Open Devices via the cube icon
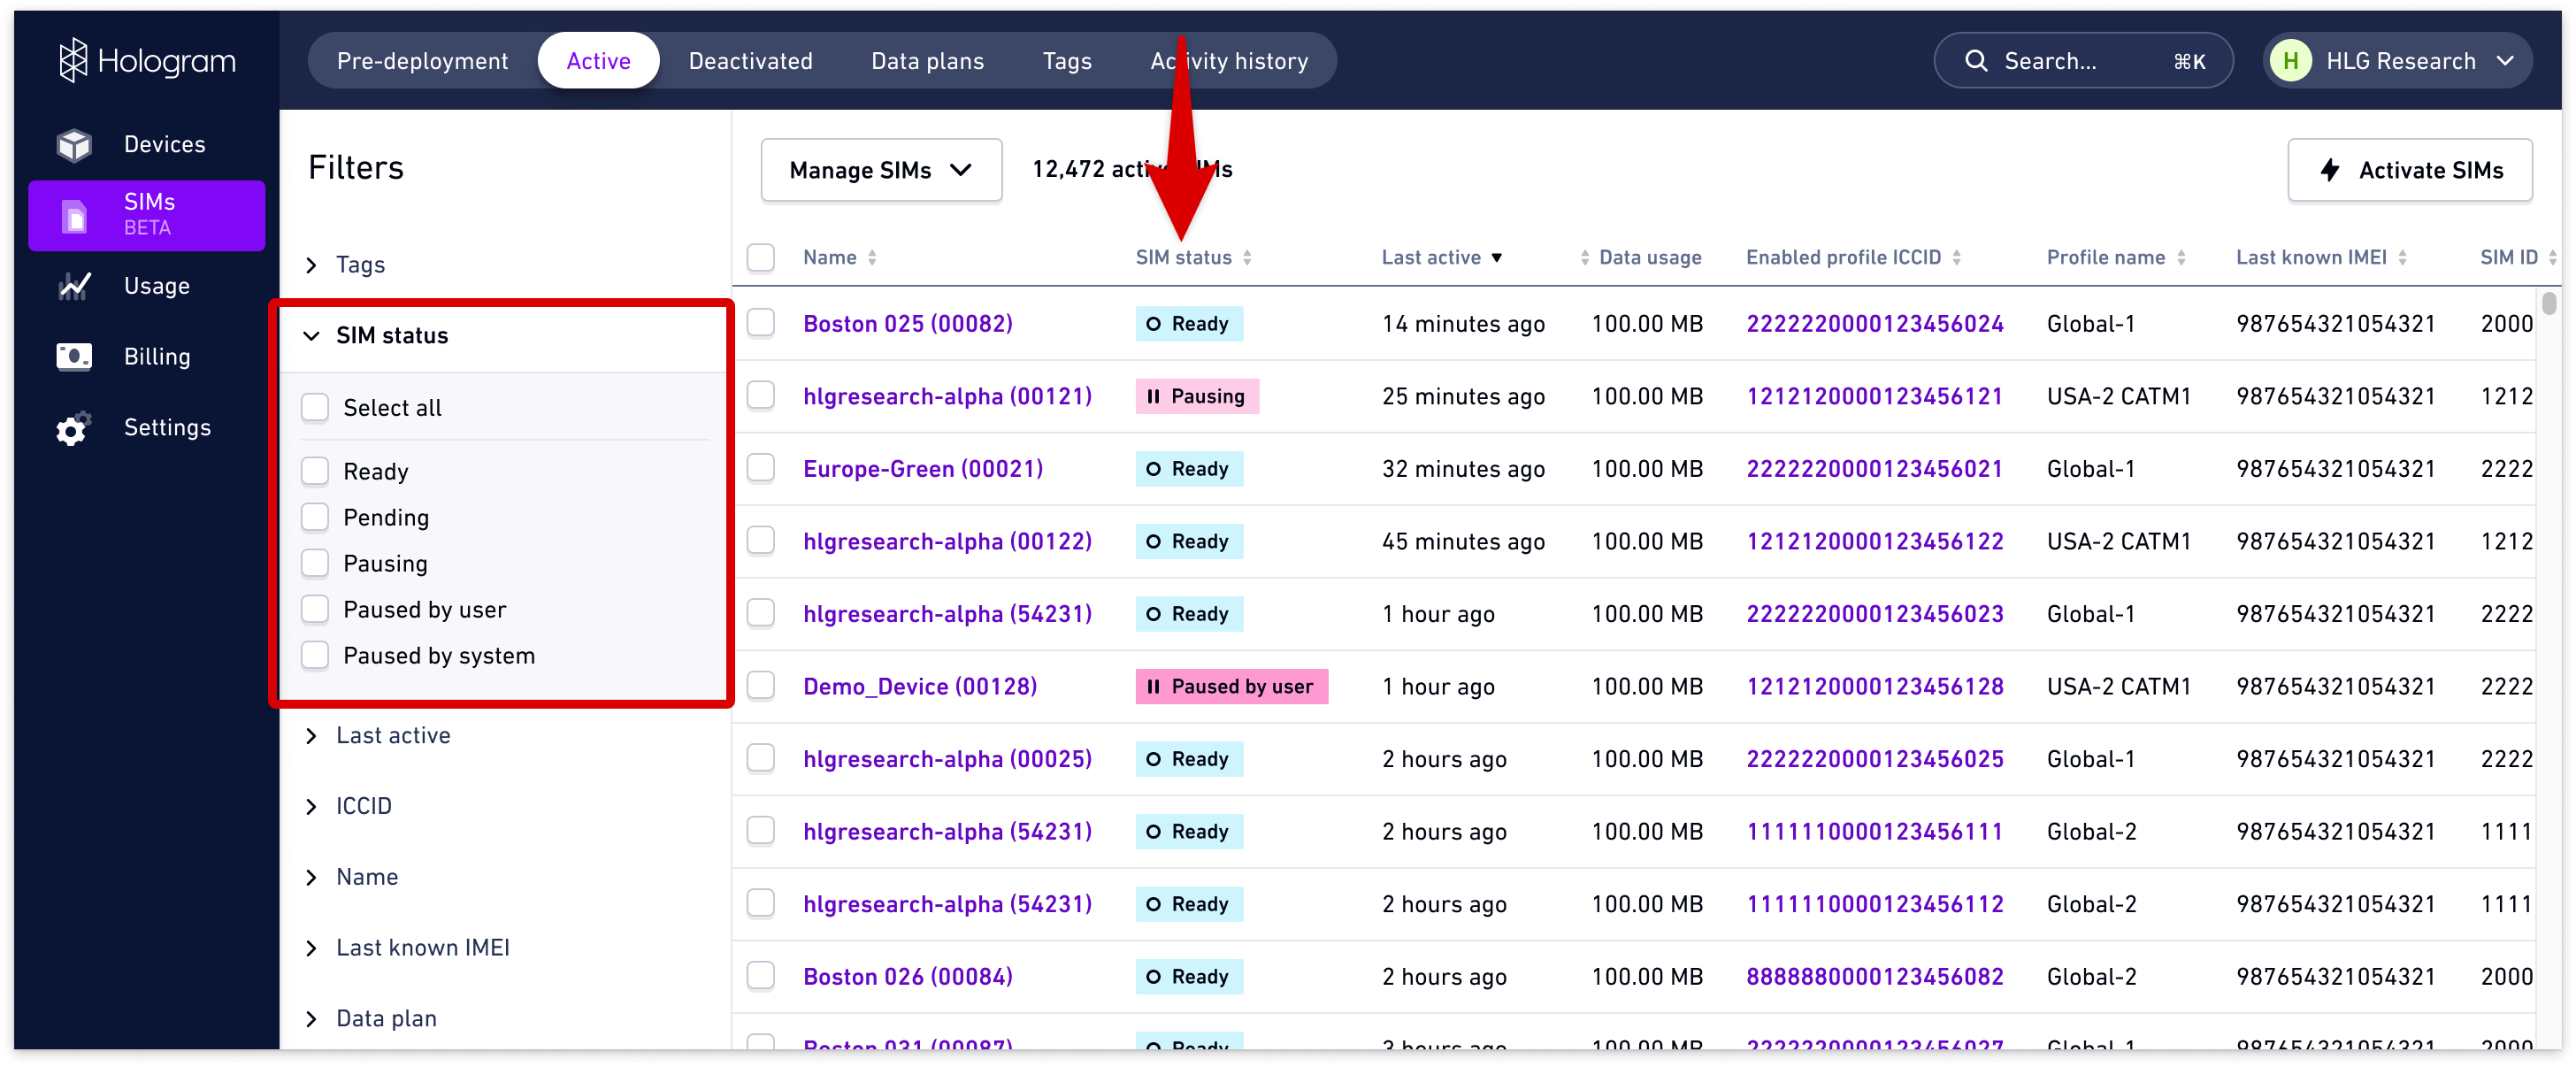The image size is (2576, 1067). coord(74,144)
